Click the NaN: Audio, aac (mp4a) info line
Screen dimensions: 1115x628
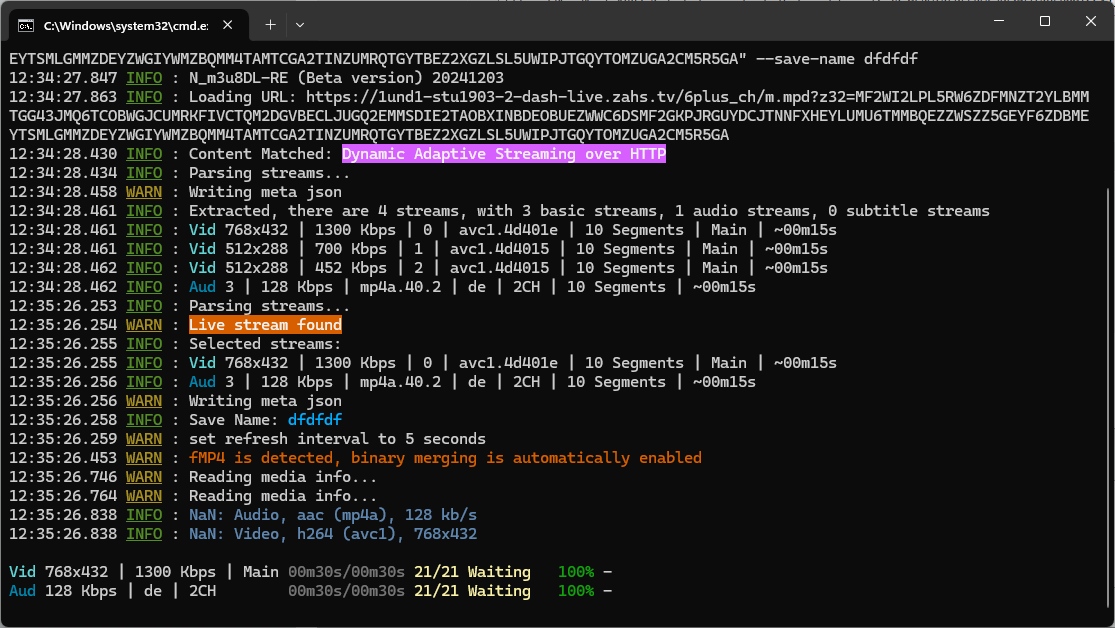tap(333, 515)
